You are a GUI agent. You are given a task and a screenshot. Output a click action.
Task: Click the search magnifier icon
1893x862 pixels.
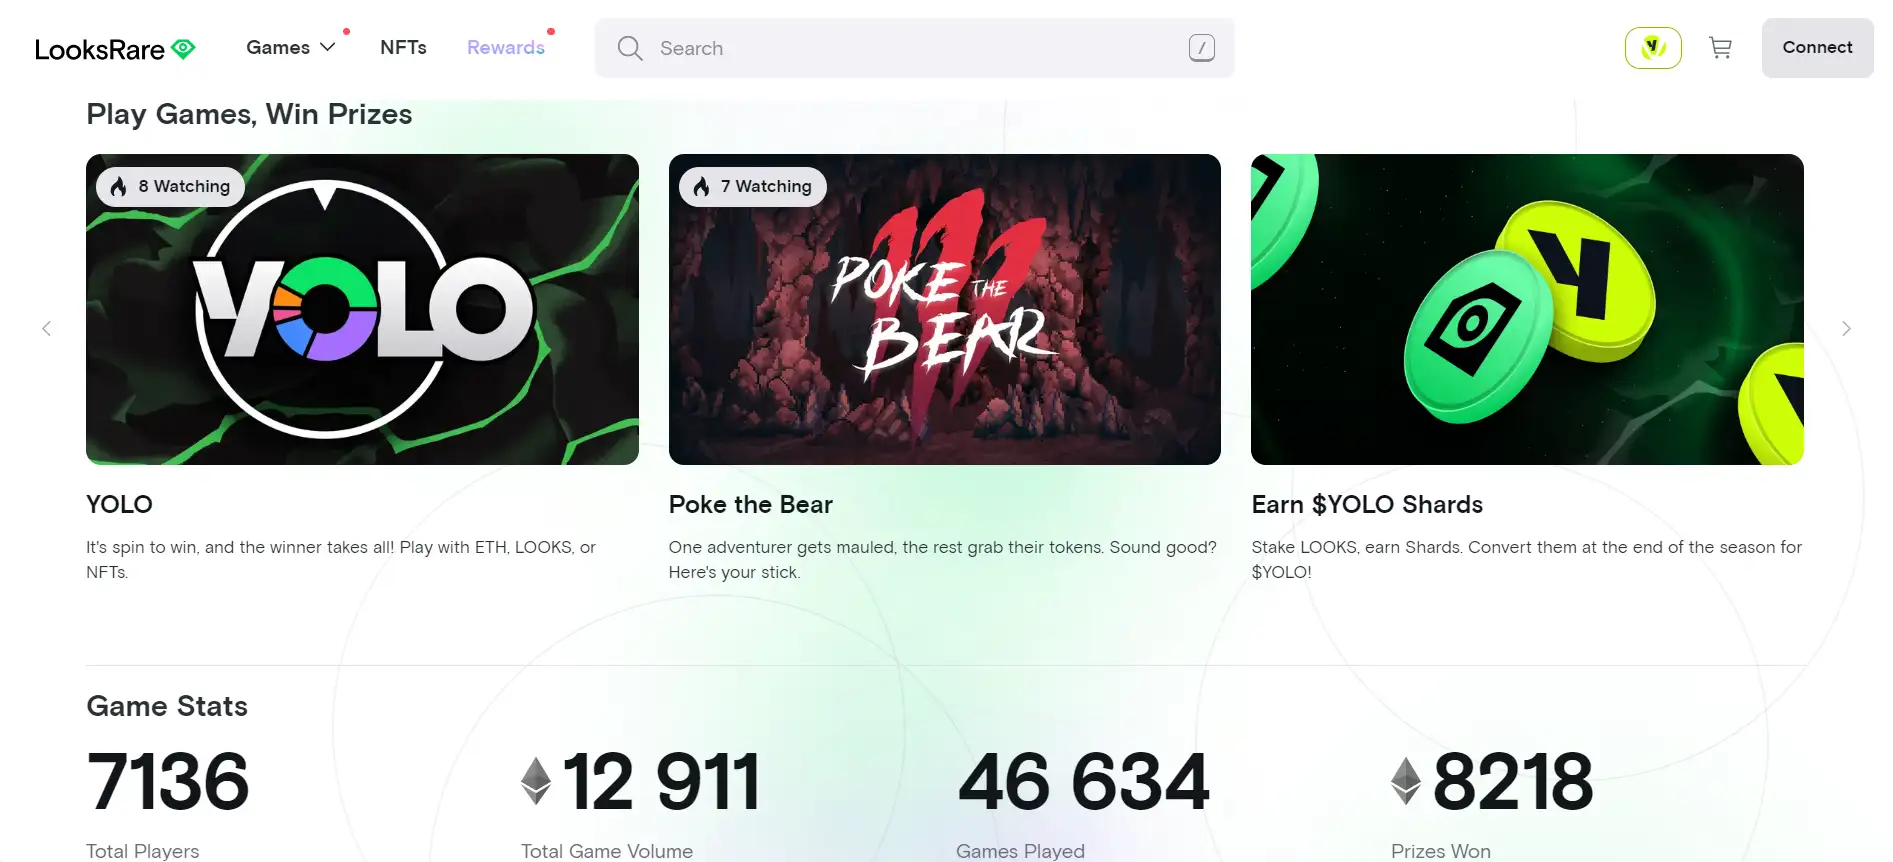click(630, 48)
